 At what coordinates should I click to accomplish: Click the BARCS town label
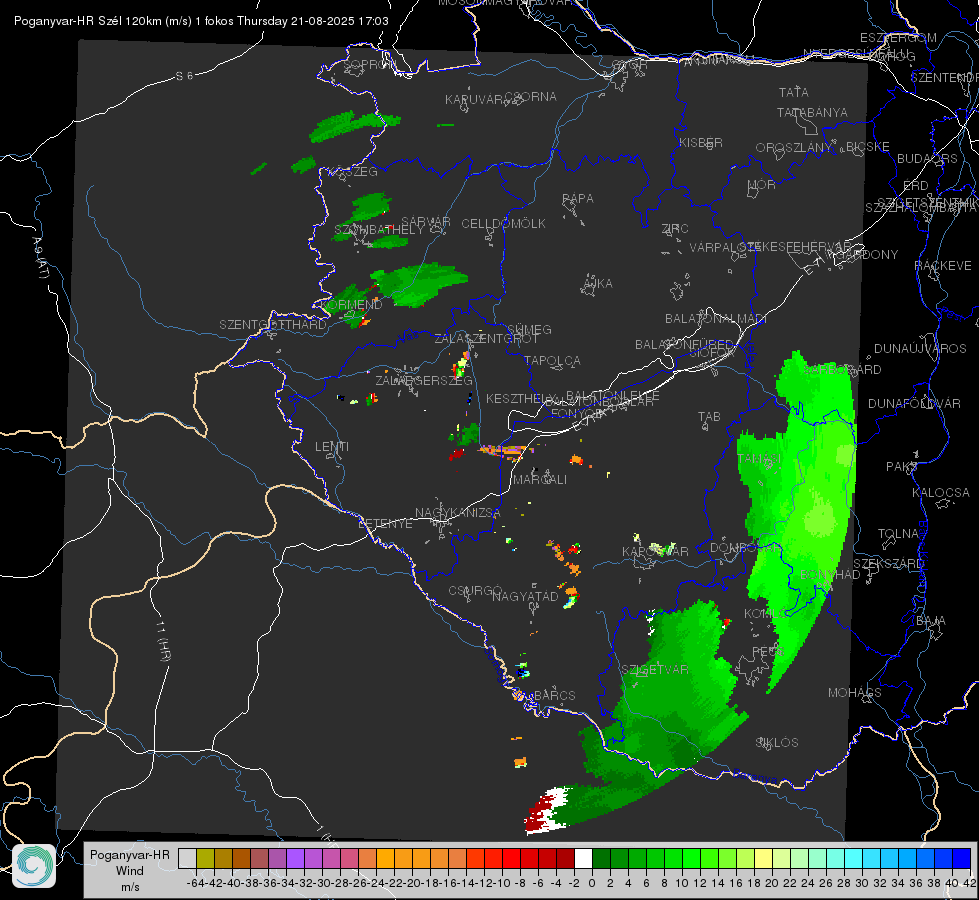[554, 695]
